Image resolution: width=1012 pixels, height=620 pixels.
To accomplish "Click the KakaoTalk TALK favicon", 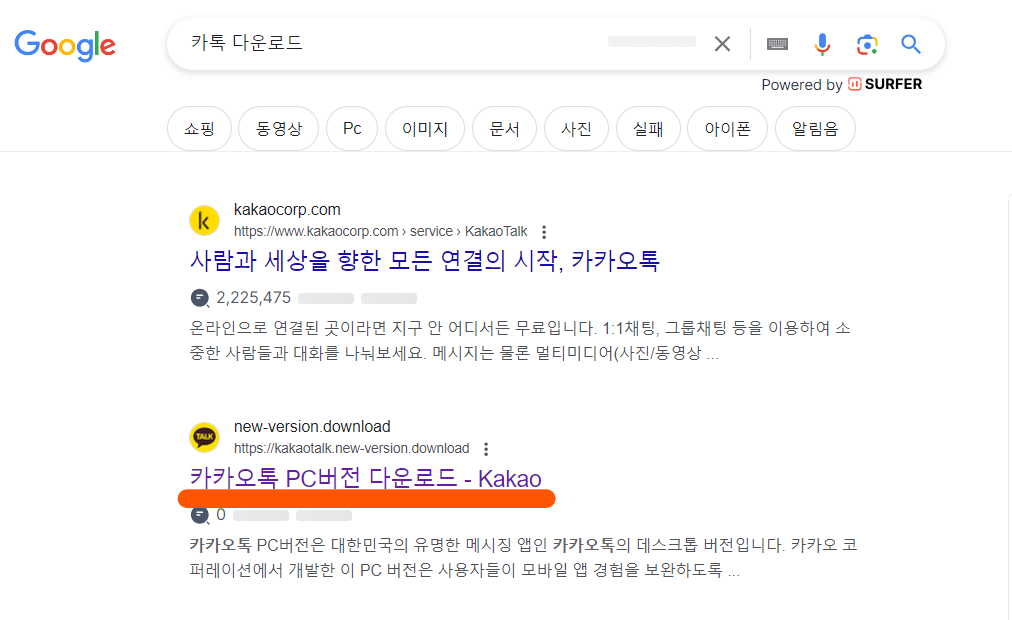I will coord(205,437).
